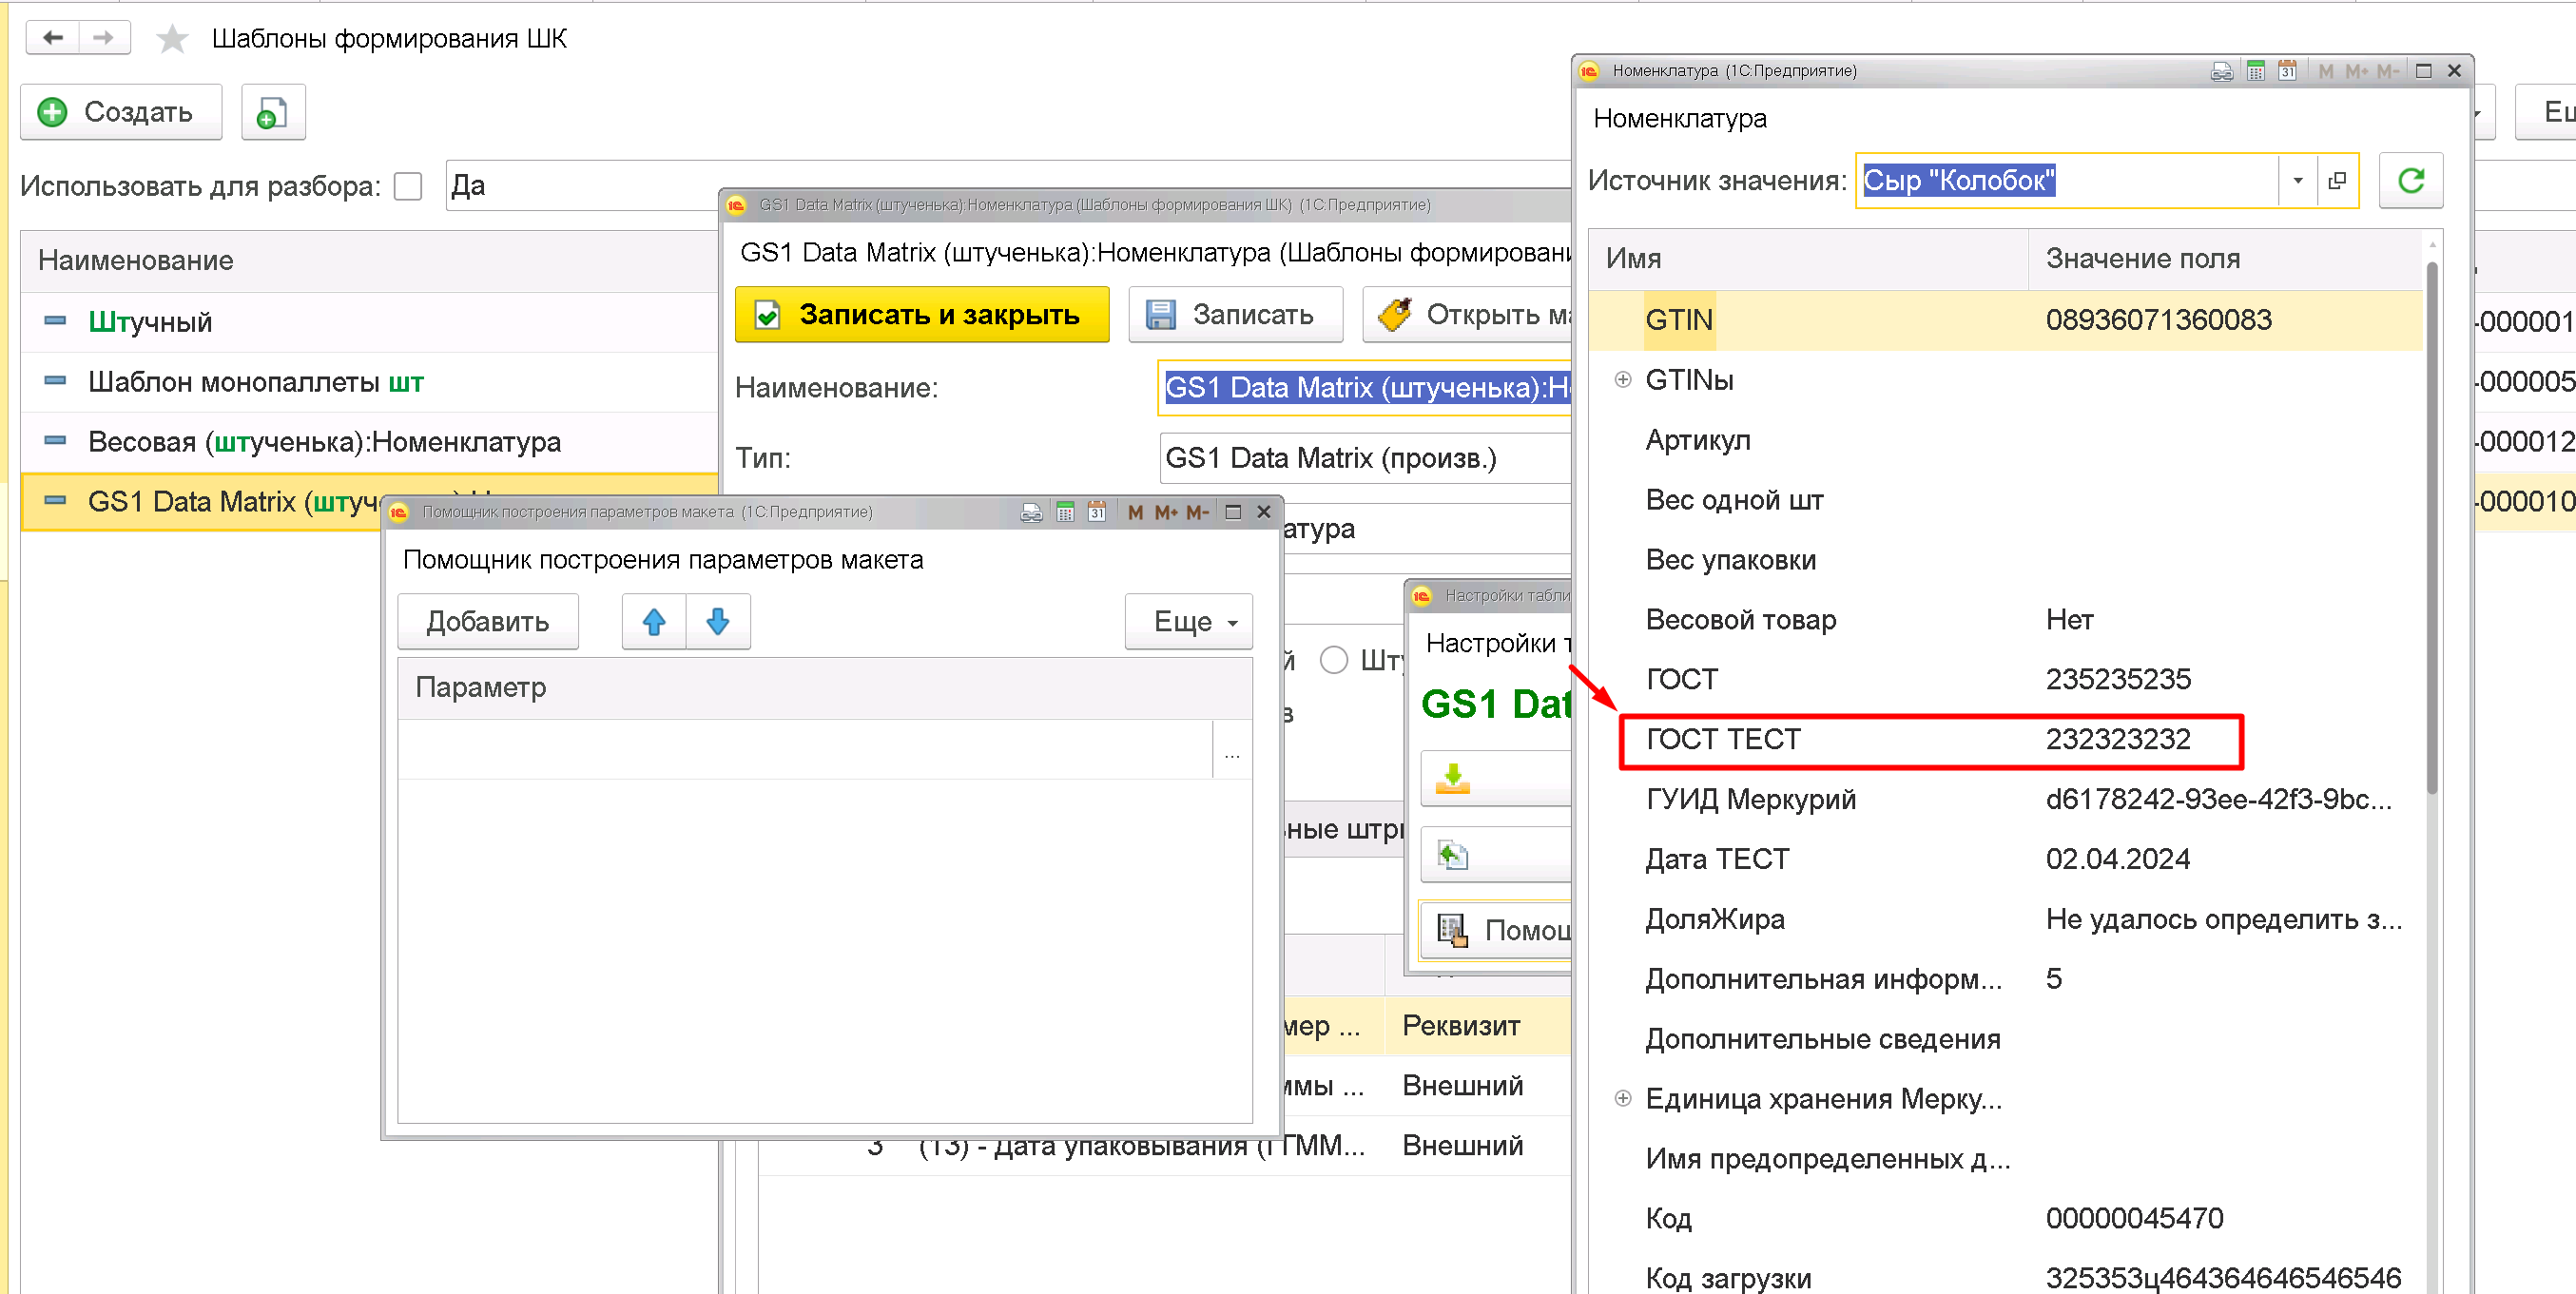Click the Открыть макет button with tag icon
Screen dimensions: 2576x1294
1467,315
